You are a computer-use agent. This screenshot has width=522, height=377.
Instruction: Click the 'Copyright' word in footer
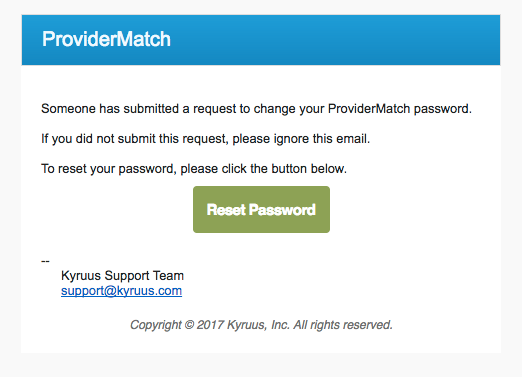click(156, 325)
